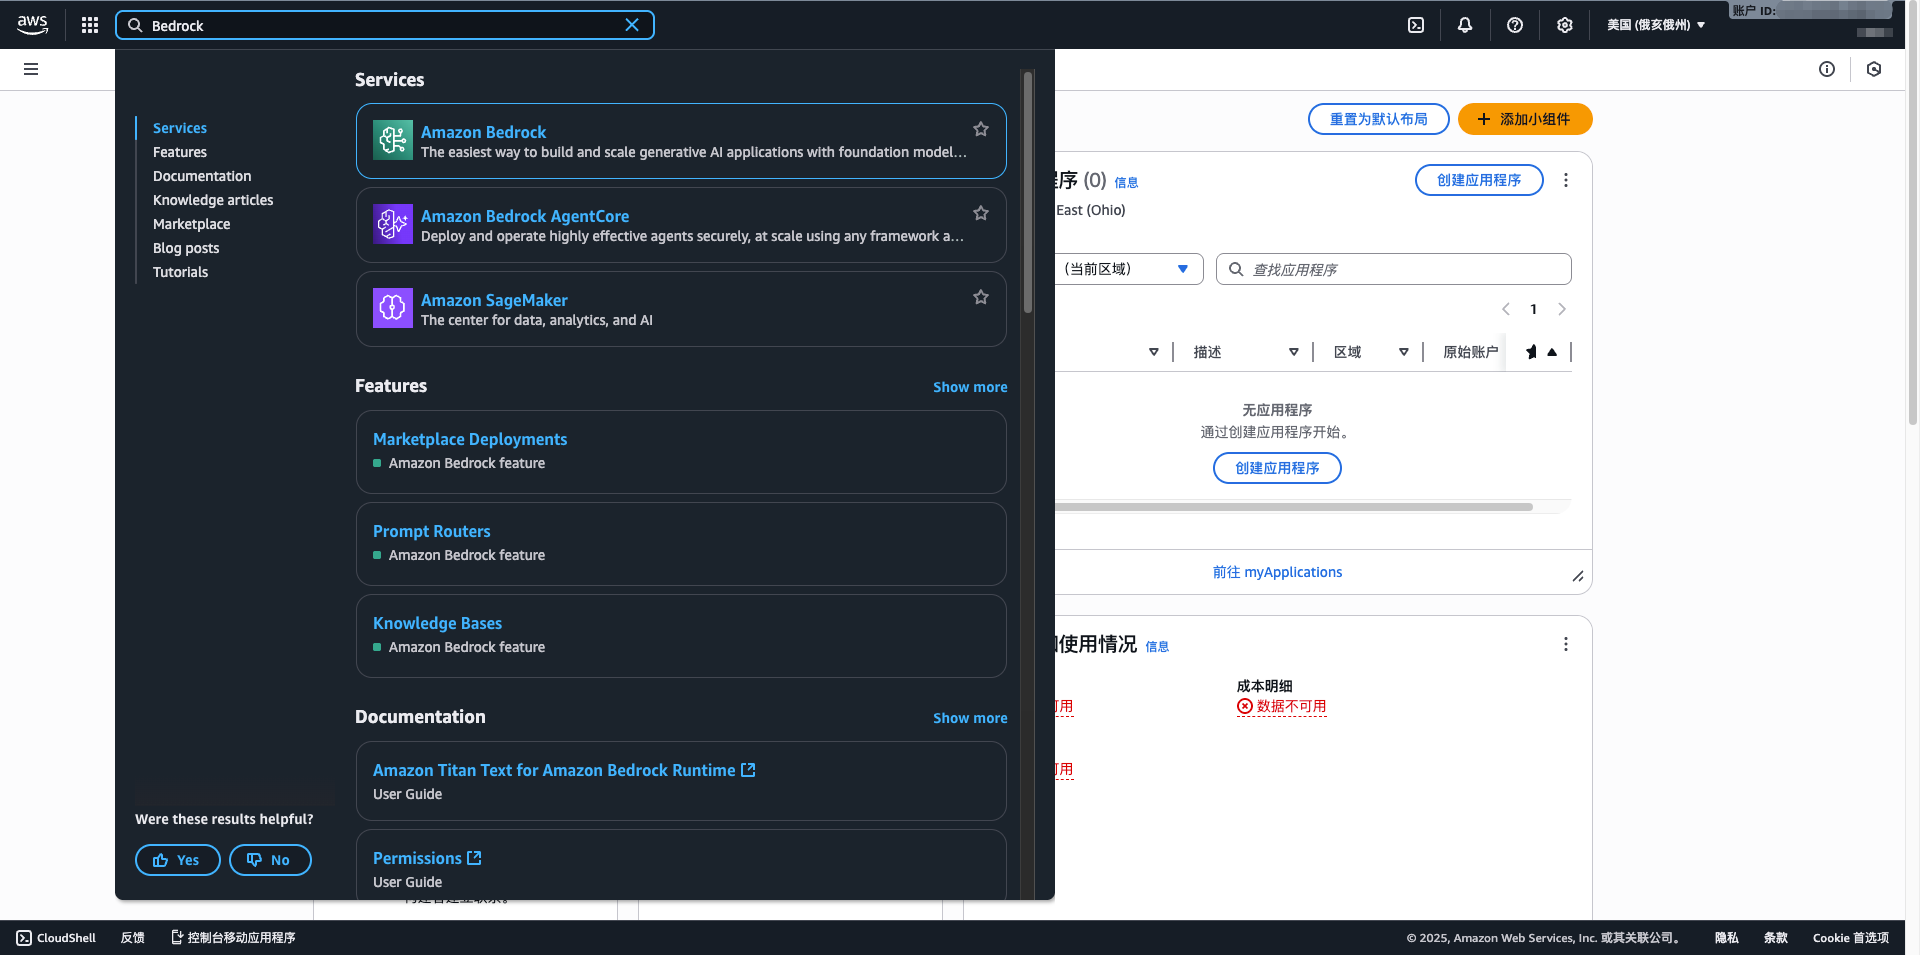Expand the region selector 美国 (俄亥俄州)

[1656, 25]
